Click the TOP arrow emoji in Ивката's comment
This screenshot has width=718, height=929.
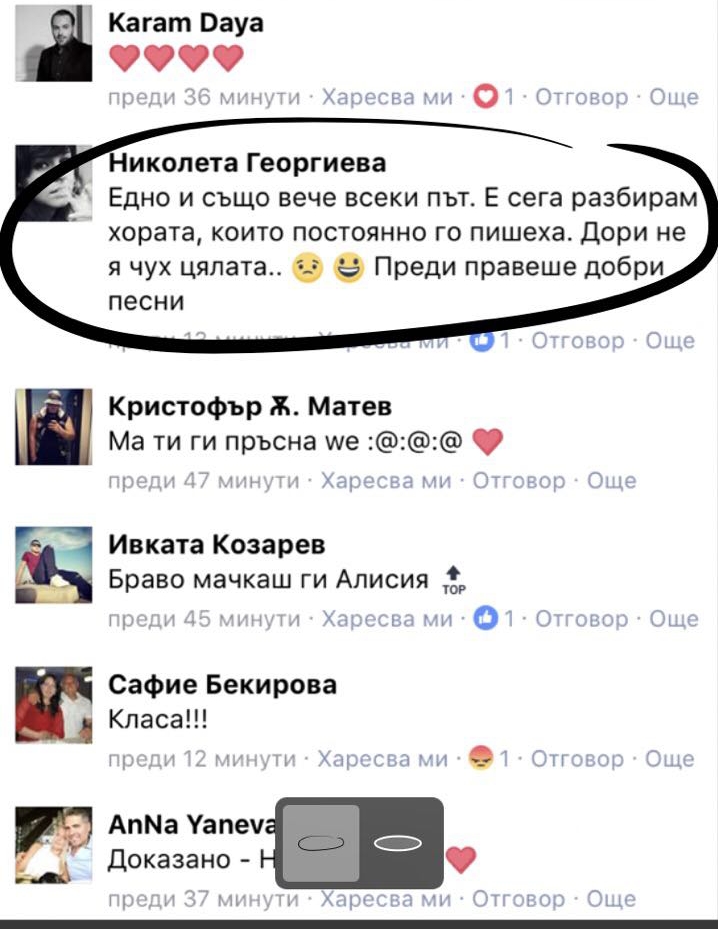click(x=453, y=580)
